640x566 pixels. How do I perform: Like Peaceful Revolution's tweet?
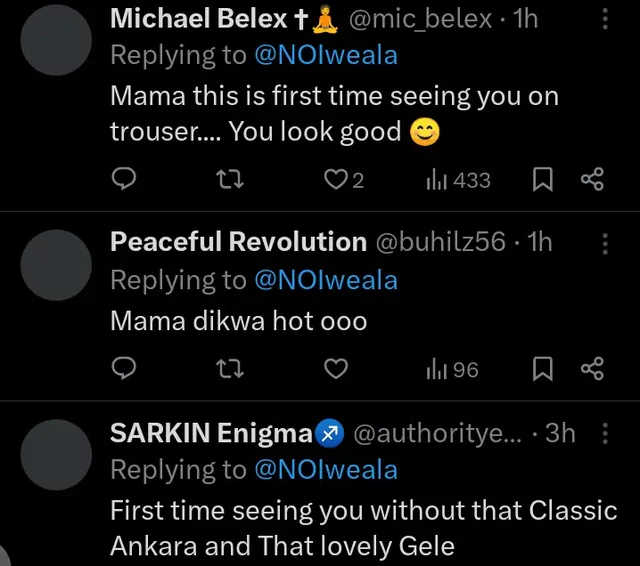[336, 369]
